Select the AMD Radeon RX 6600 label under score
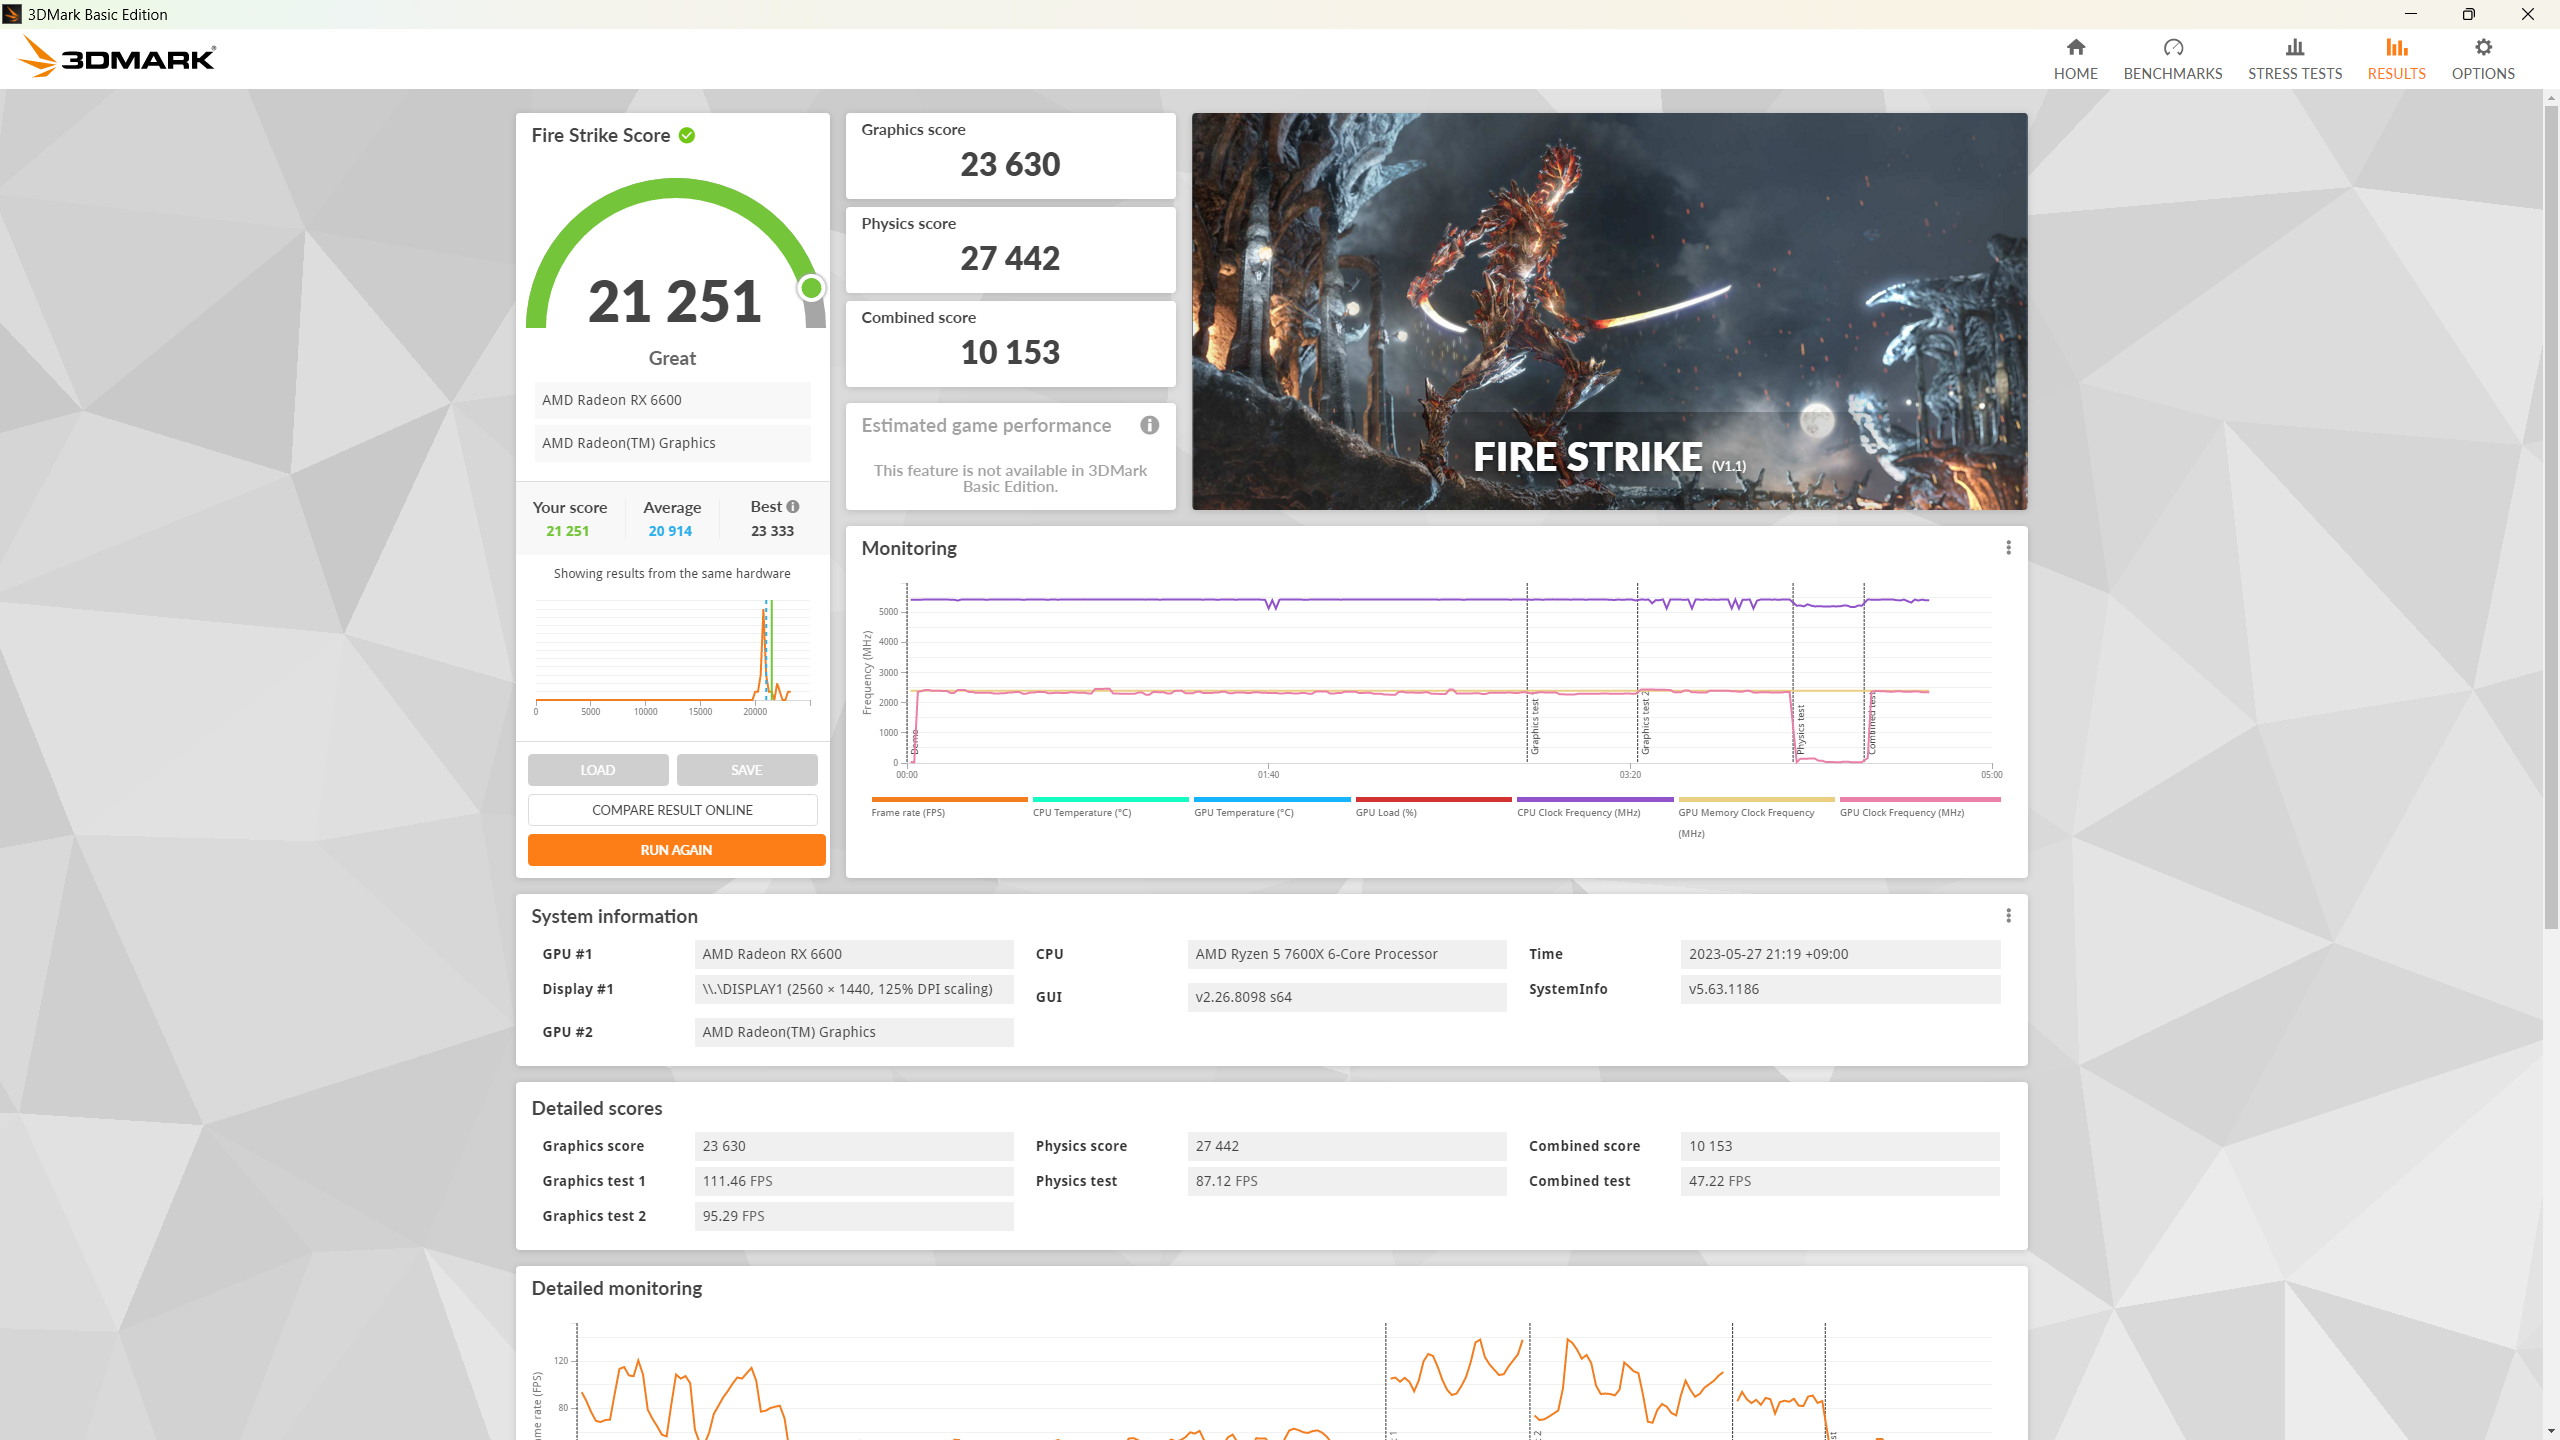Viewport: 2560px width, 1440px height. click(672, 399)
